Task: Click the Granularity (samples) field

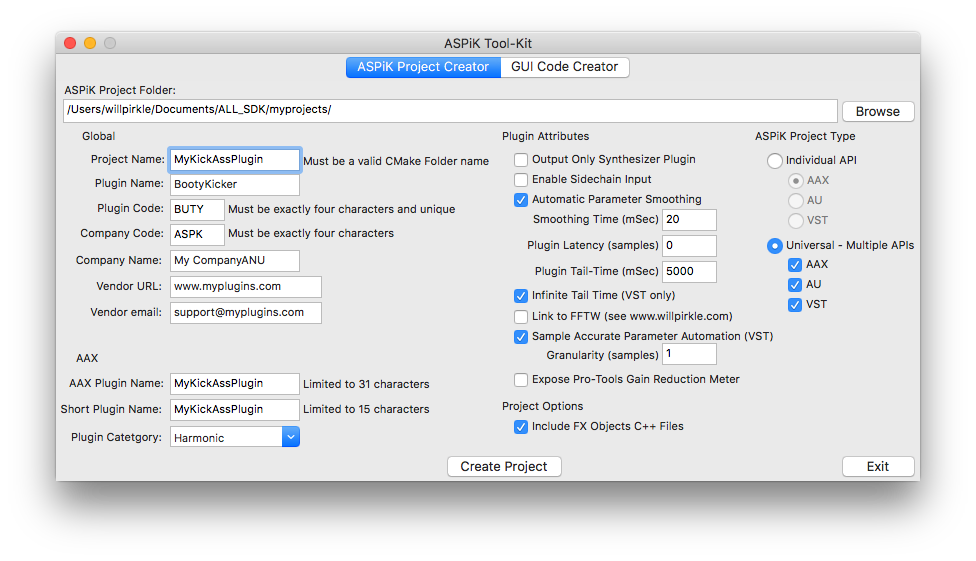Action: (x=690, y=354)
